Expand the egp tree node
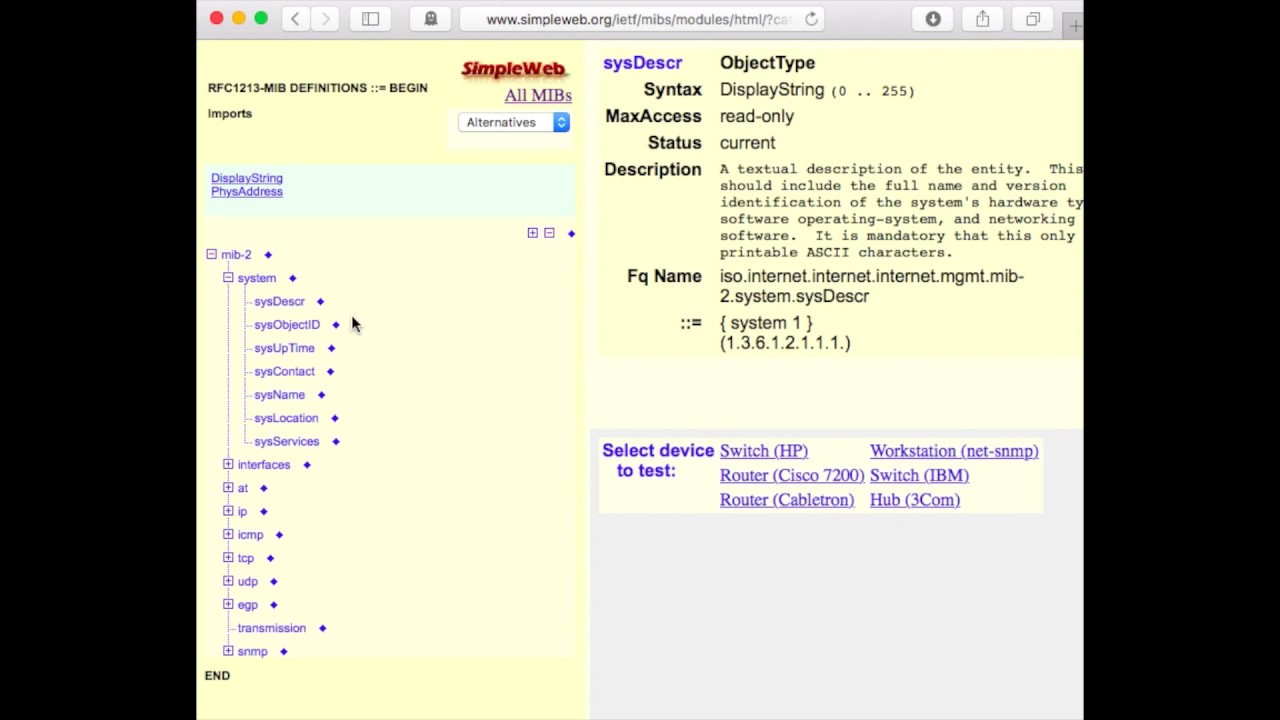 point(228,604)
